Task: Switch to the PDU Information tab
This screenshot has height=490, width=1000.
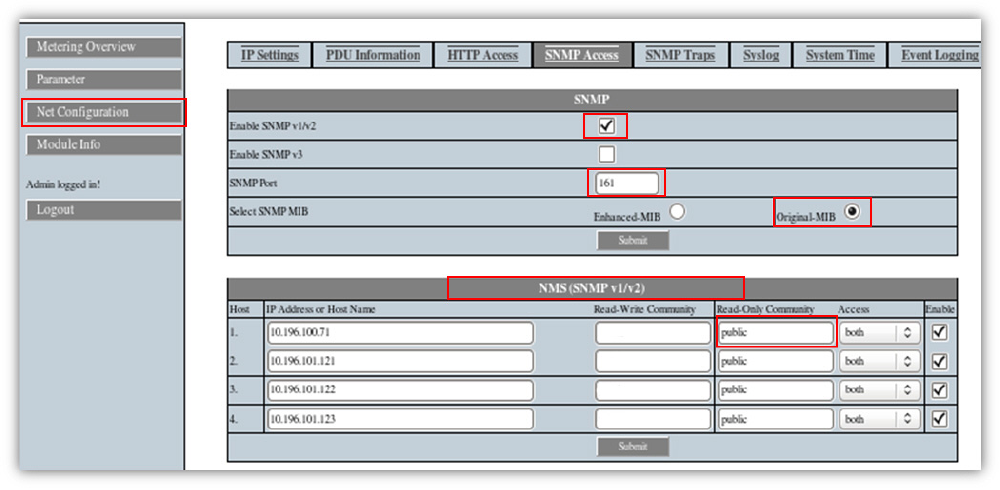Action: 372,56
